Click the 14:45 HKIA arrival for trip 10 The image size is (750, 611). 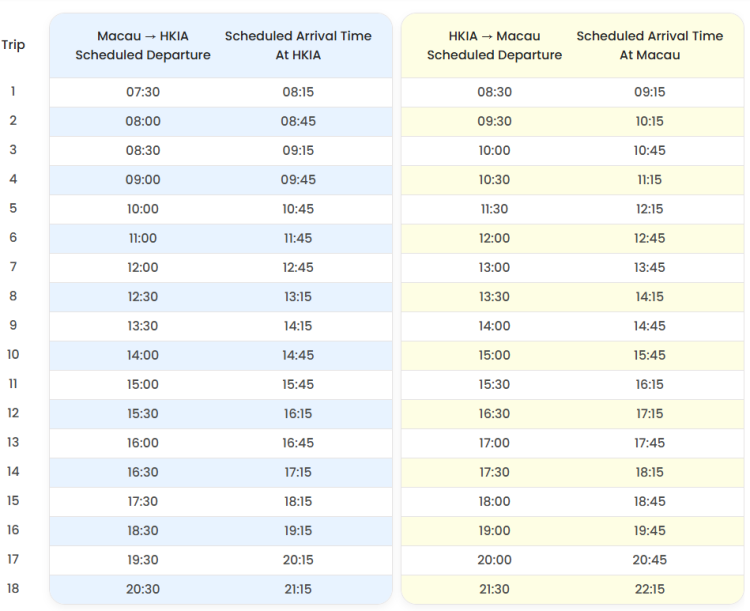point(298,355)
